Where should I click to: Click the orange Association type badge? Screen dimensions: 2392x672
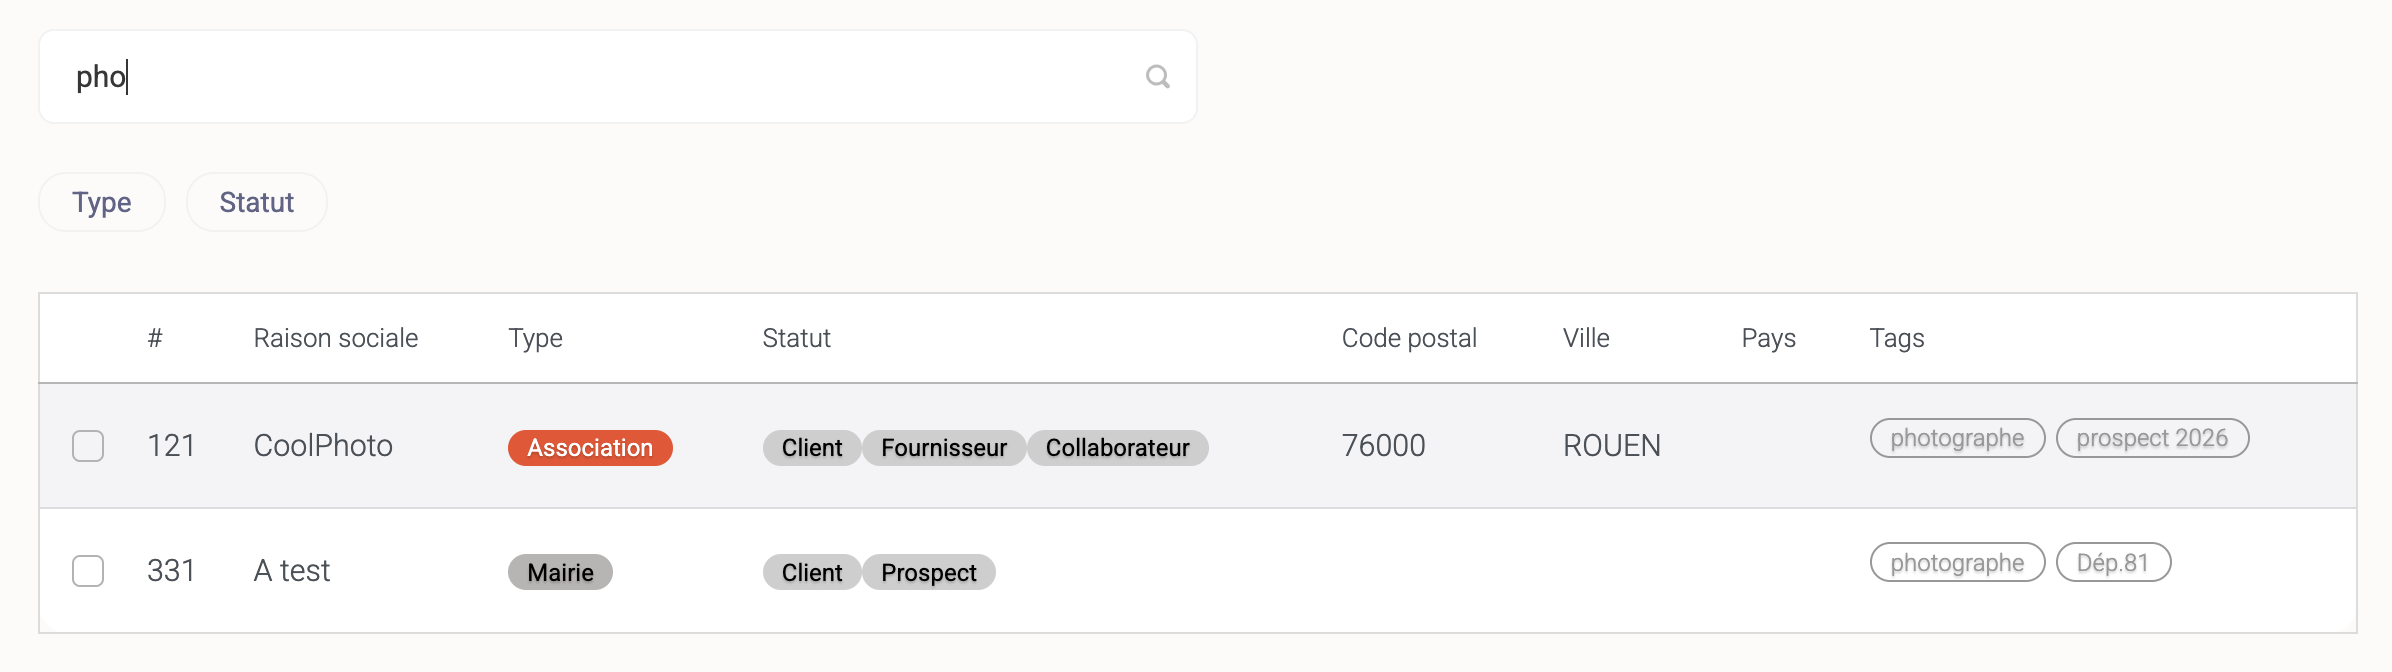click(x=590, y=448)
